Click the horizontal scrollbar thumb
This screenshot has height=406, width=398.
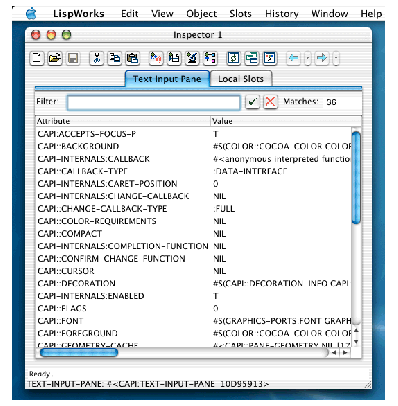[79, 352]
